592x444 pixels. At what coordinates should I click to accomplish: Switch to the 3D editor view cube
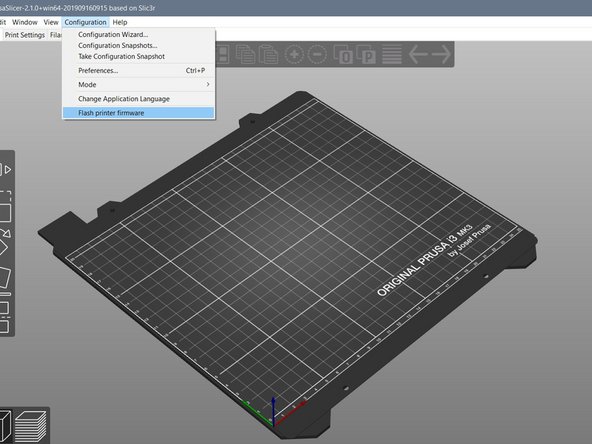[5, 427]
